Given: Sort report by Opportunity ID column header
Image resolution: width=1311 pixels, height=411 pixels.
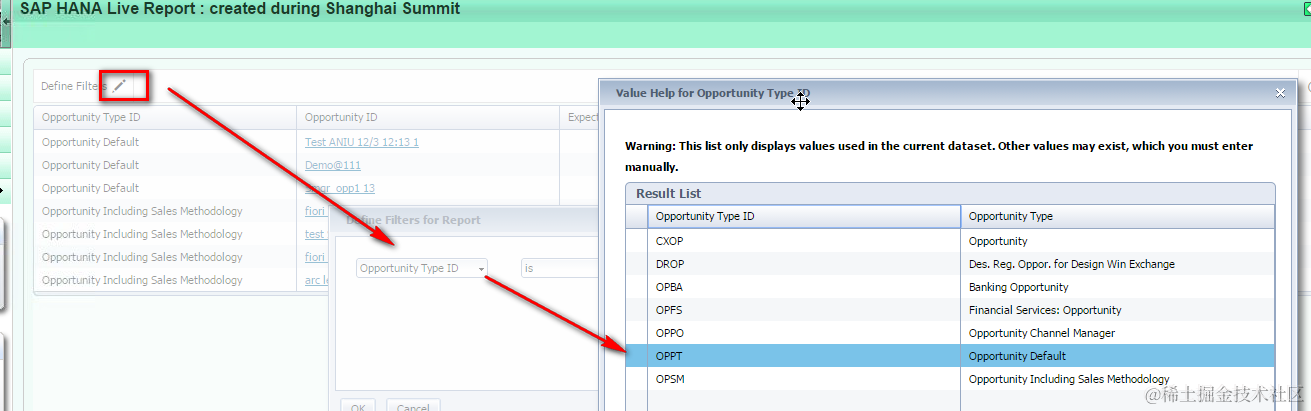Looking at the screenshot, I should click(x=428, y=117).
